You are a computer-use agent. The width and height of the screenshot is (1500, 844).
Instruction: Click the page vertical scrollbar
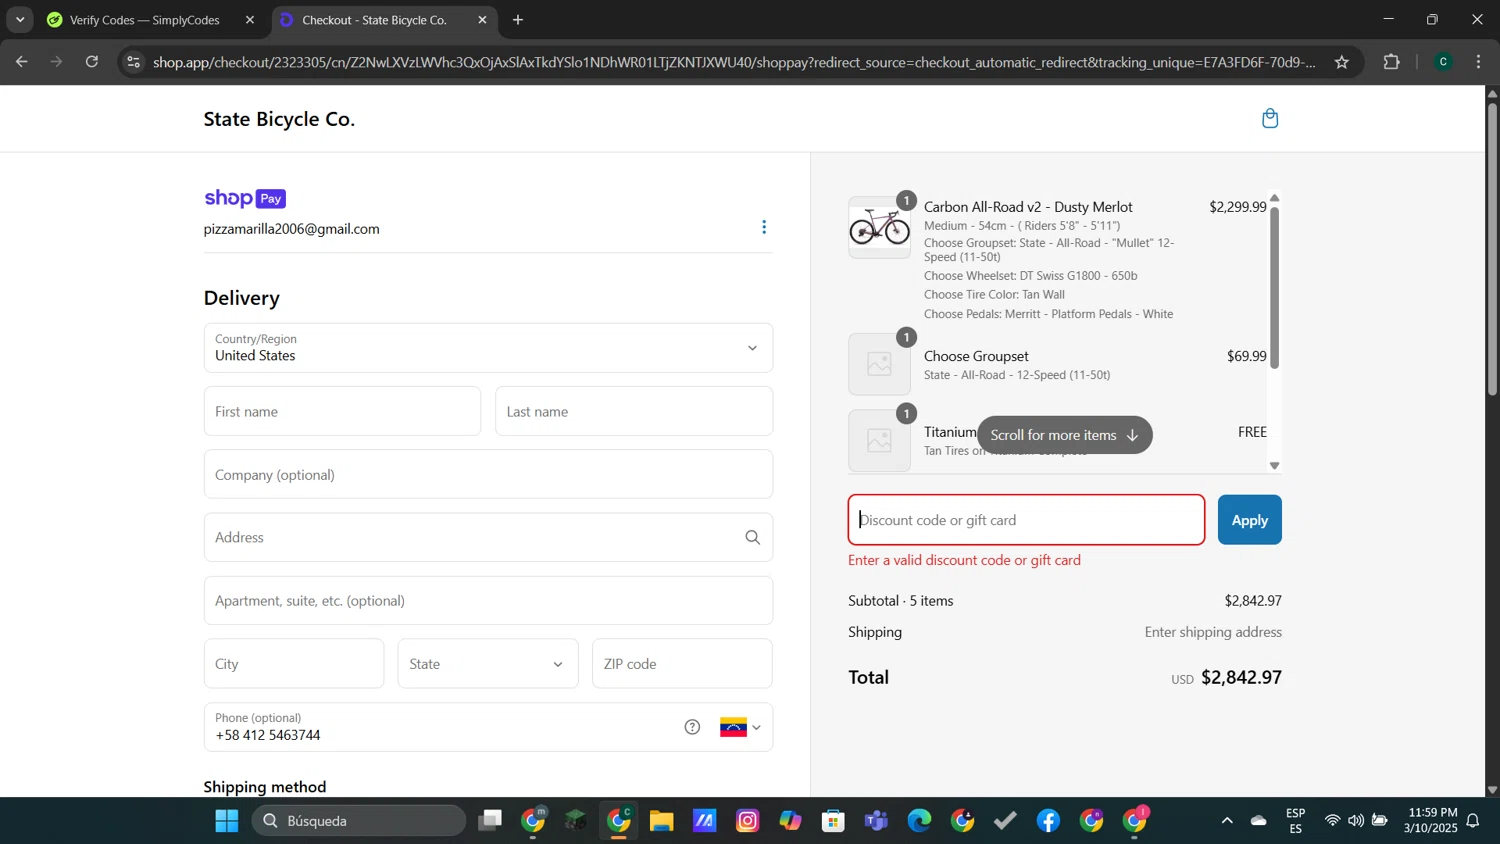pos(1492,247)
